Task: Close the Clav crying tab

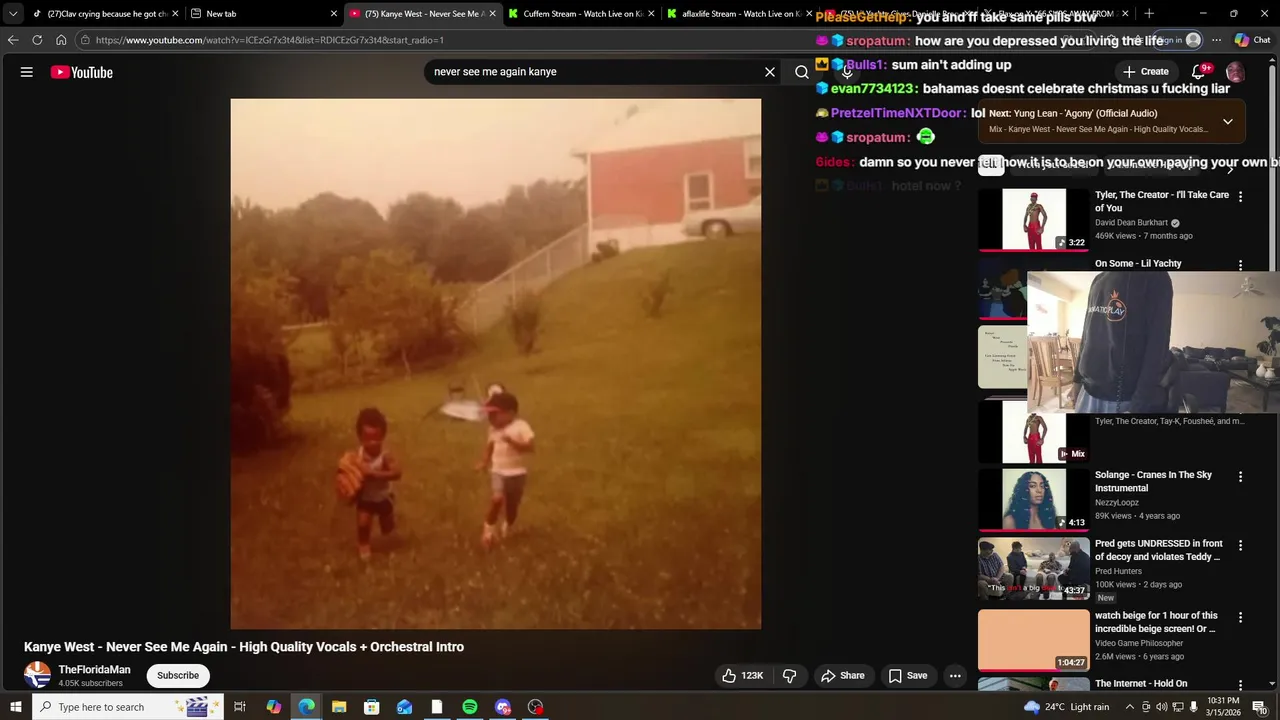Action: 175,14
